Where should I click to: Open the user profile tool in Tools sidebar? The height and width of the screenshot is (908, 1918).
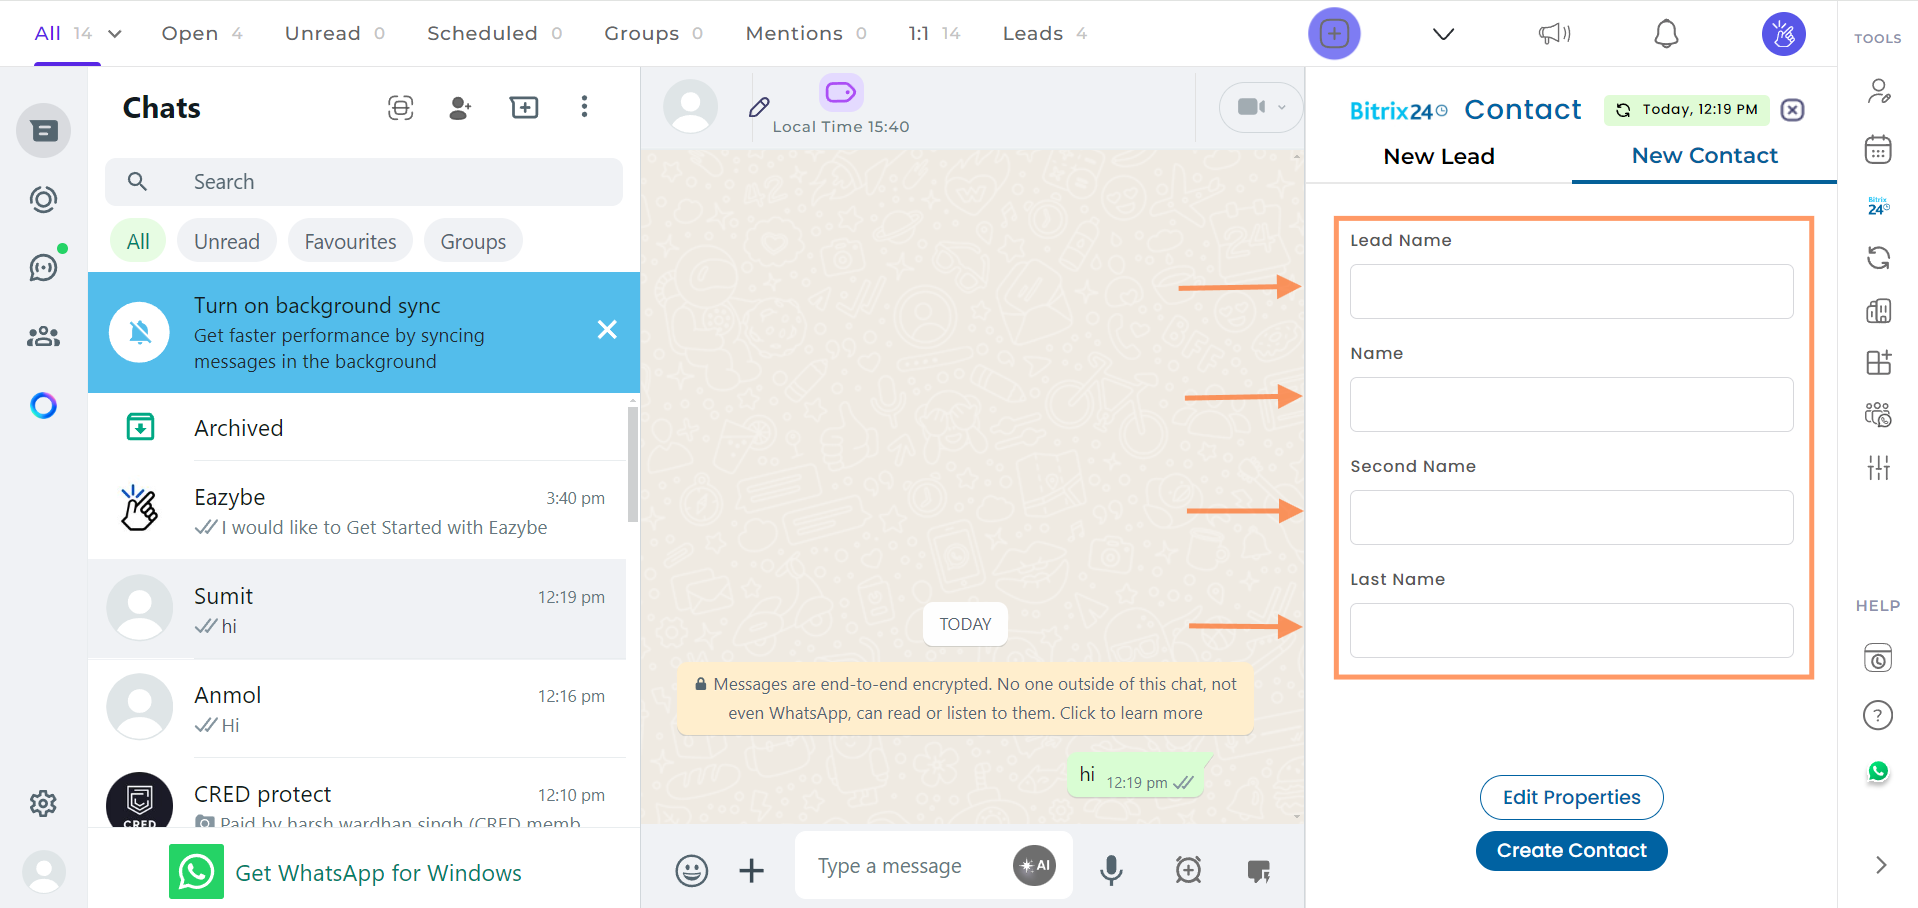(1878, 92)
